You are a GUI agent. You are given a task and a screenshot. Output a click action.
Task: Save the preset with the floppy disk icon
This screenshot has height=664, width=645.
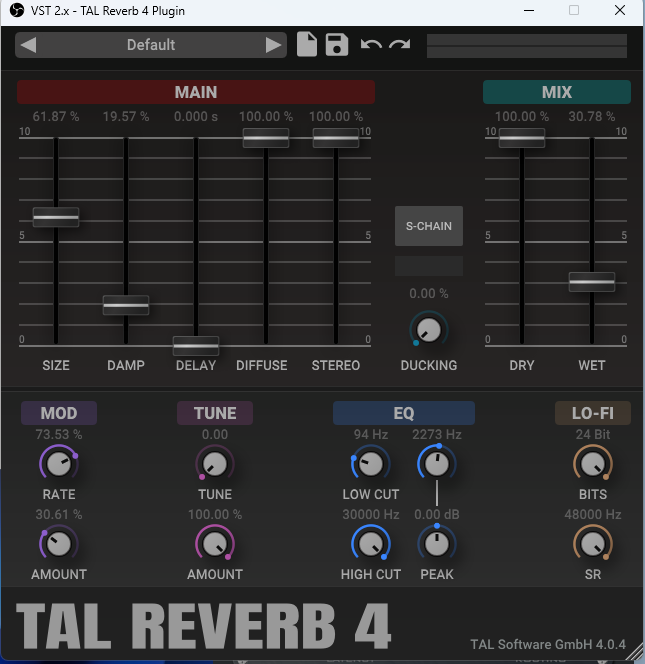pyautogui.click(x=337, y=44)
